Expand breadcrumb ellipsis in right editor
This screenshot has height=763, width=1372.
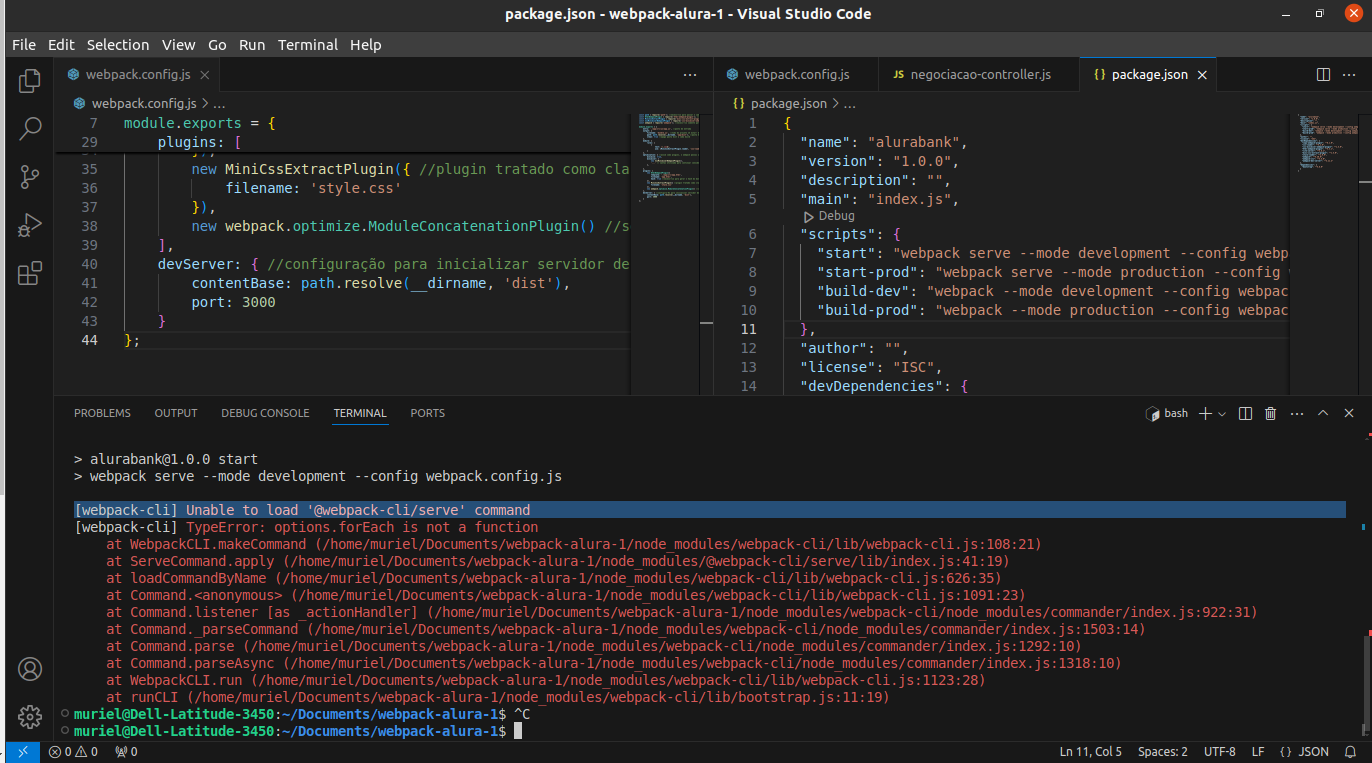coord(850,103)
